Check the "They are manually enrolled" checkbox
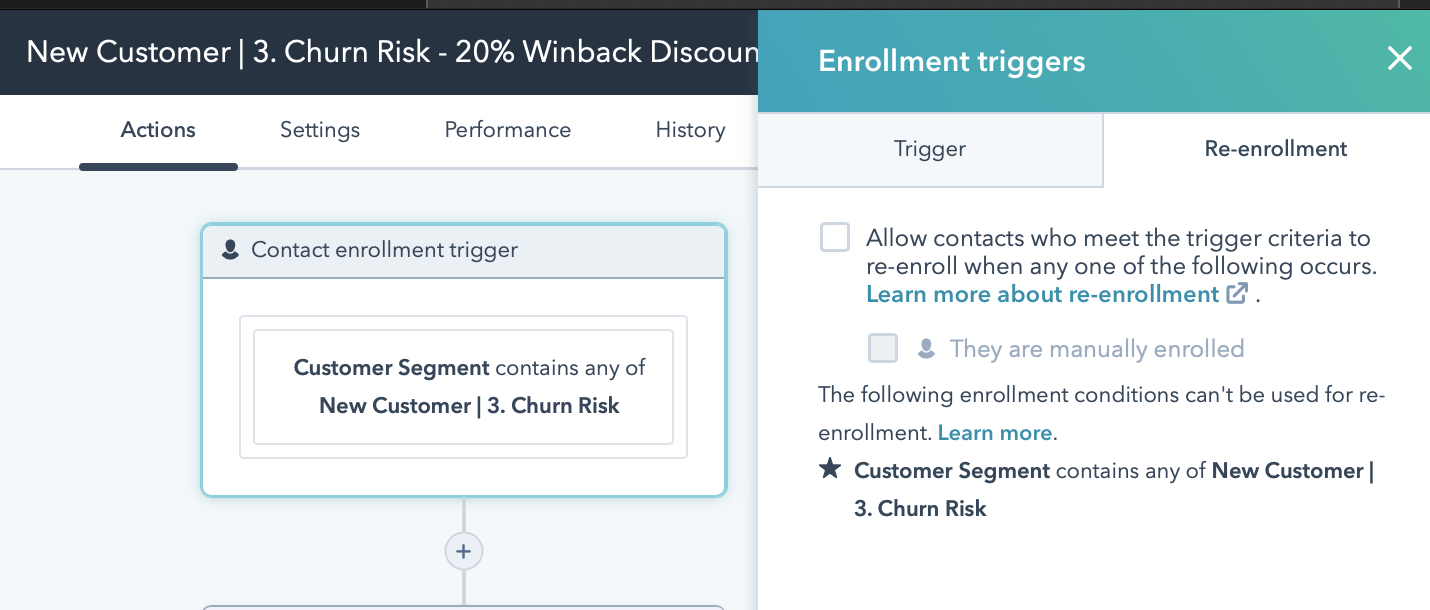 point(883,348)
